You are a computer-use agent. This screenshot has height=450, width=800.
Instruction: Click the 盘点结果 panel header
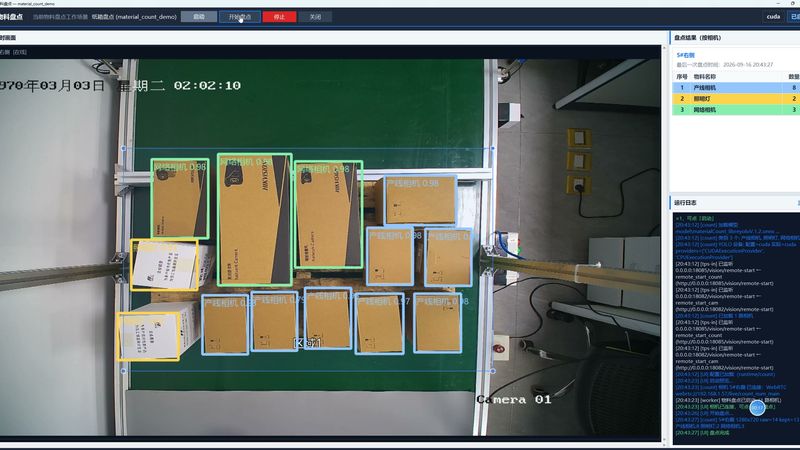[697, 38]
